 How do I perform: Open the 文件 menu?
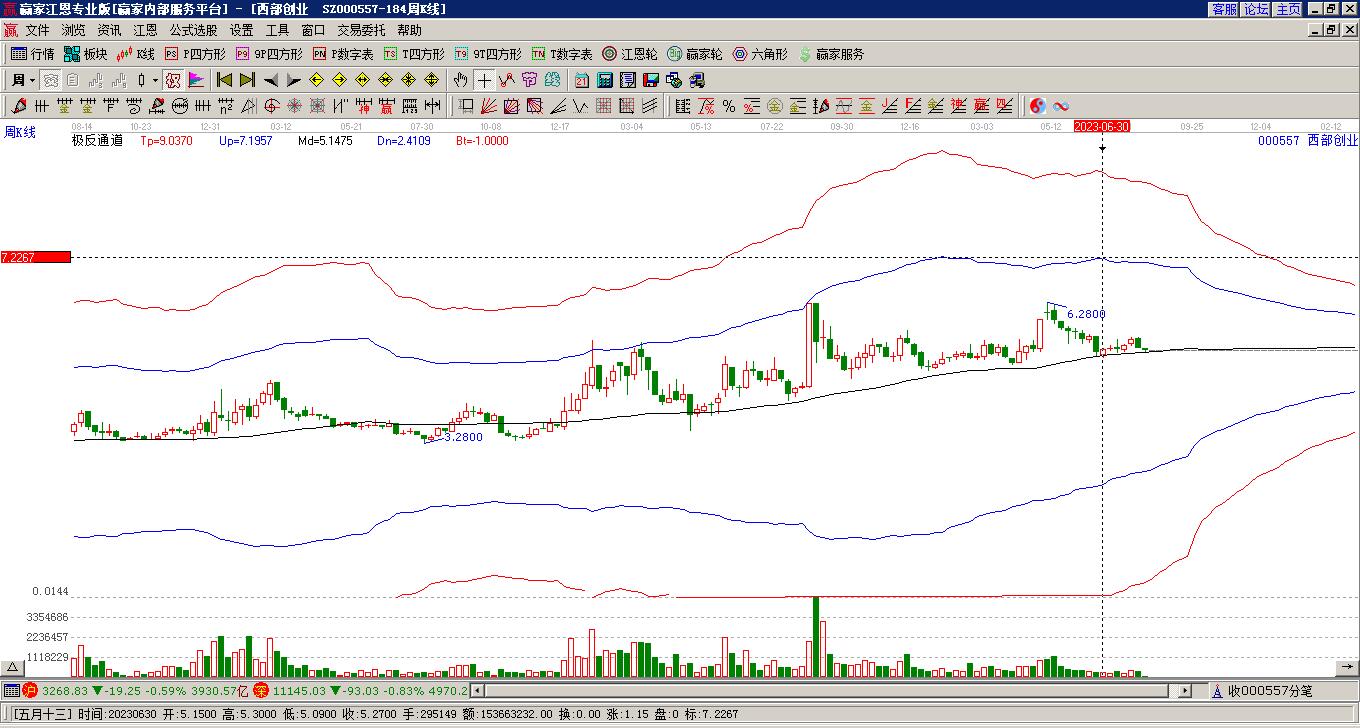coord(37,30)
